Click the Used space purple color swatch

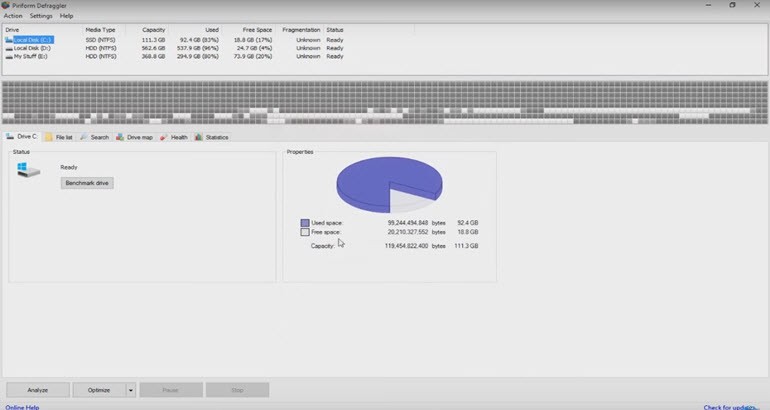click(305, 222)
